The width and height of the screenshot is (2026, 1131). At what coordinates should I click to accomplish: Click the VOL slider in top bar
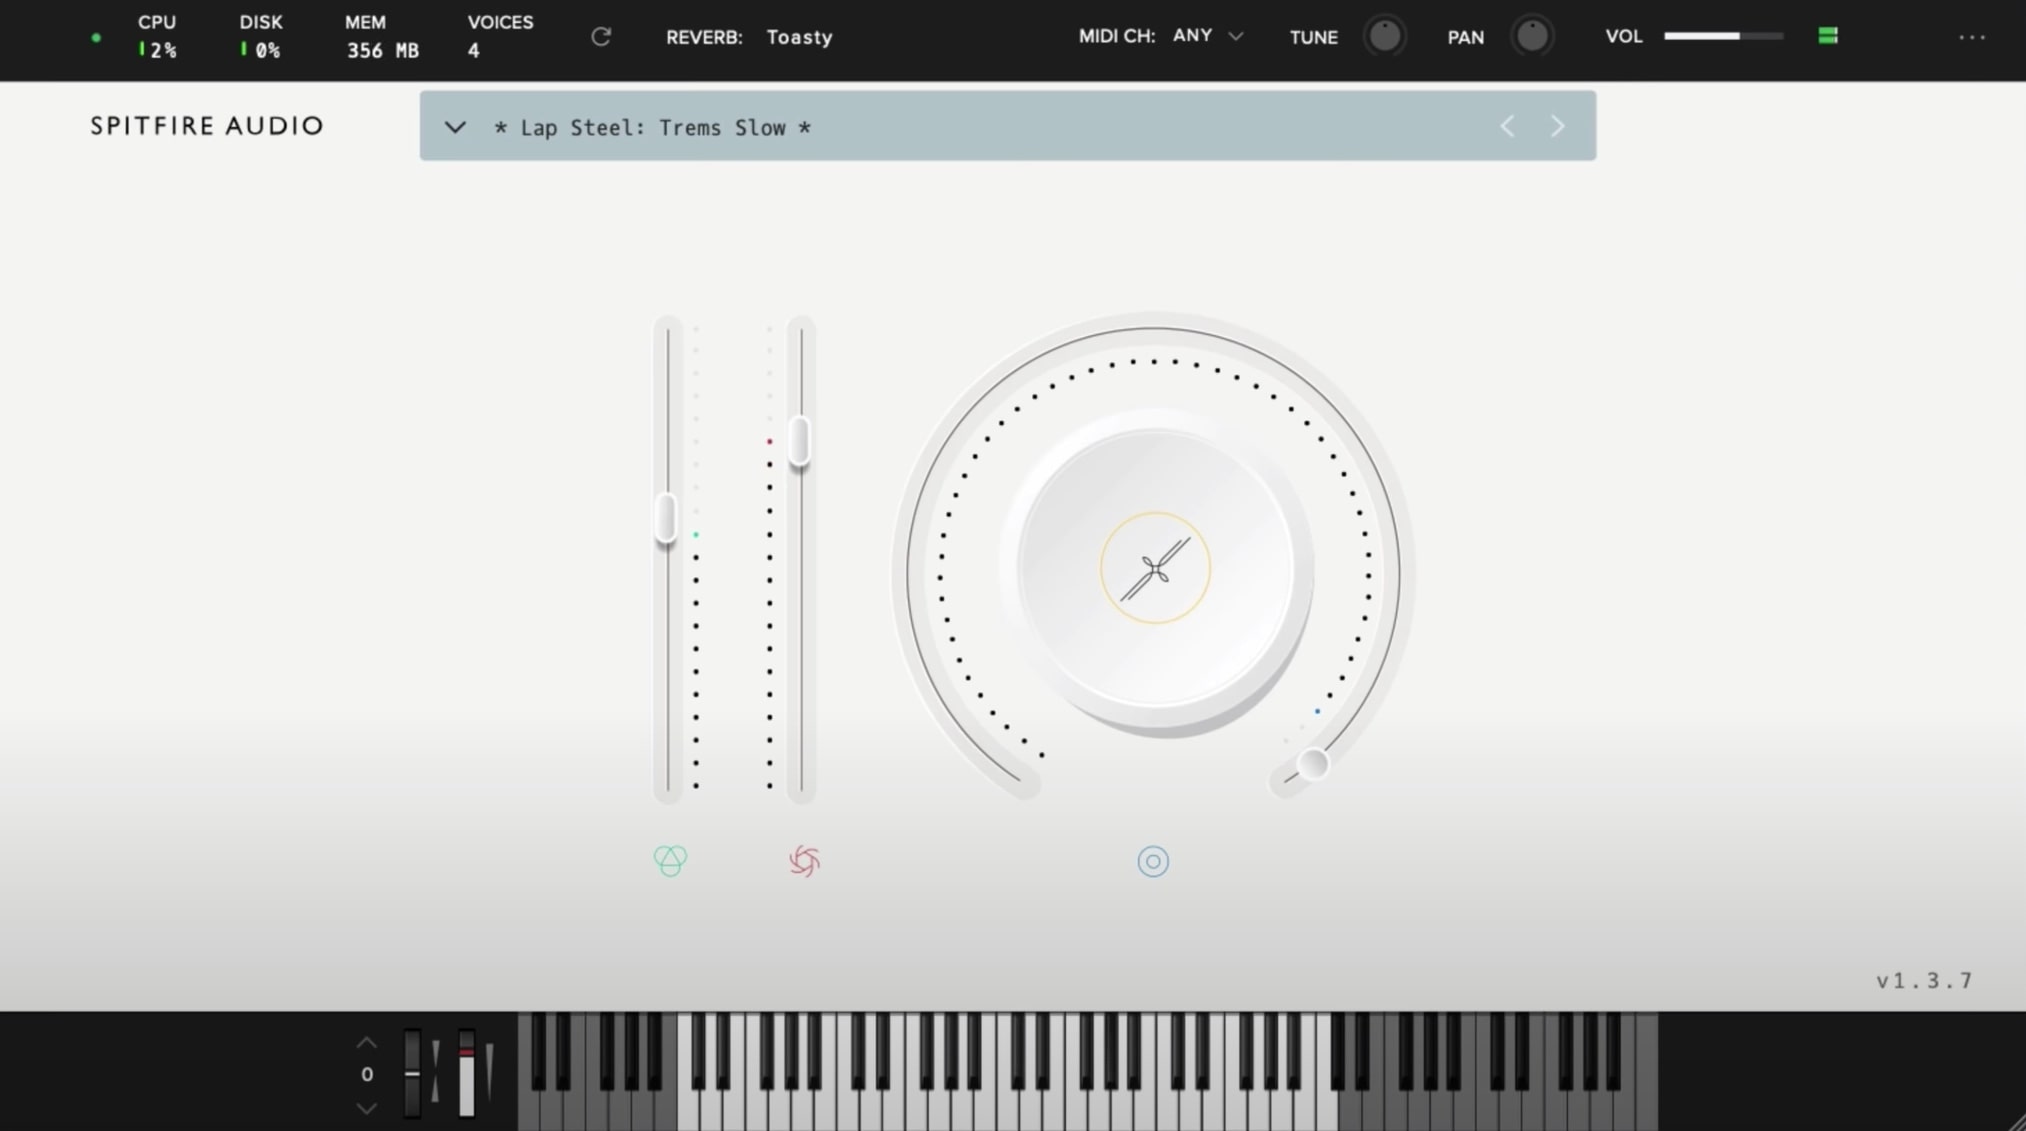(x=1723, y=36)
